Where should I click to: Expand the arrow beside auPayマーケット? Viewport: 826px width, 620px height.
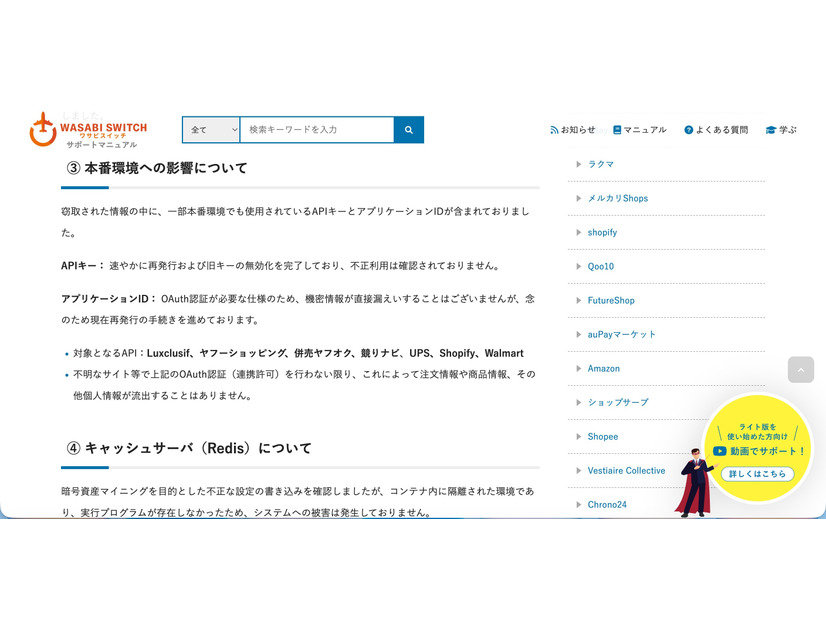(x=578, y=334)
